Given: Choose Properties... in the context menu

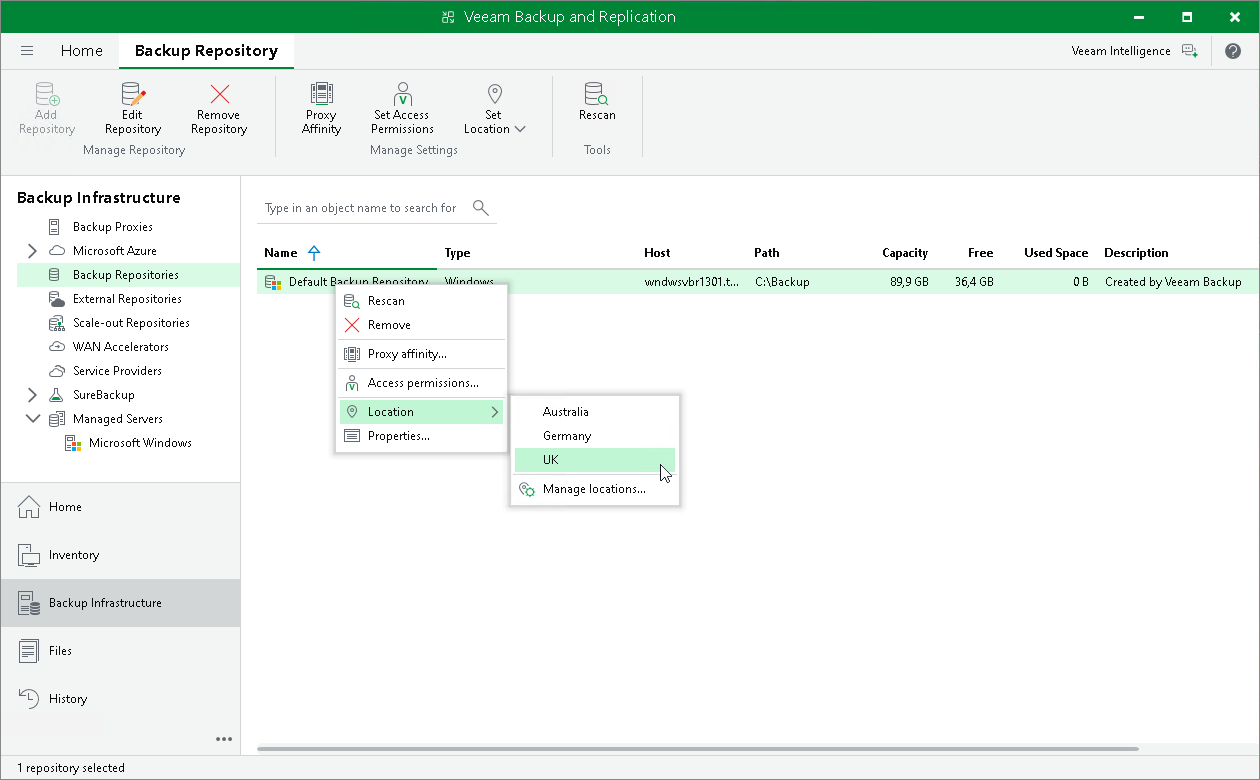Looking at the screenshot, I should tap(421, 436).
